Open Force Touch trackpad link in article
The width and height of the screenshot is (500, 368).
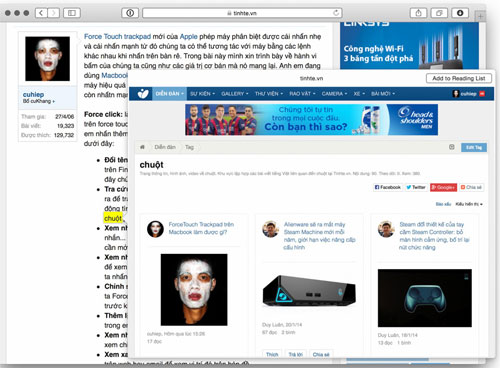117,36
